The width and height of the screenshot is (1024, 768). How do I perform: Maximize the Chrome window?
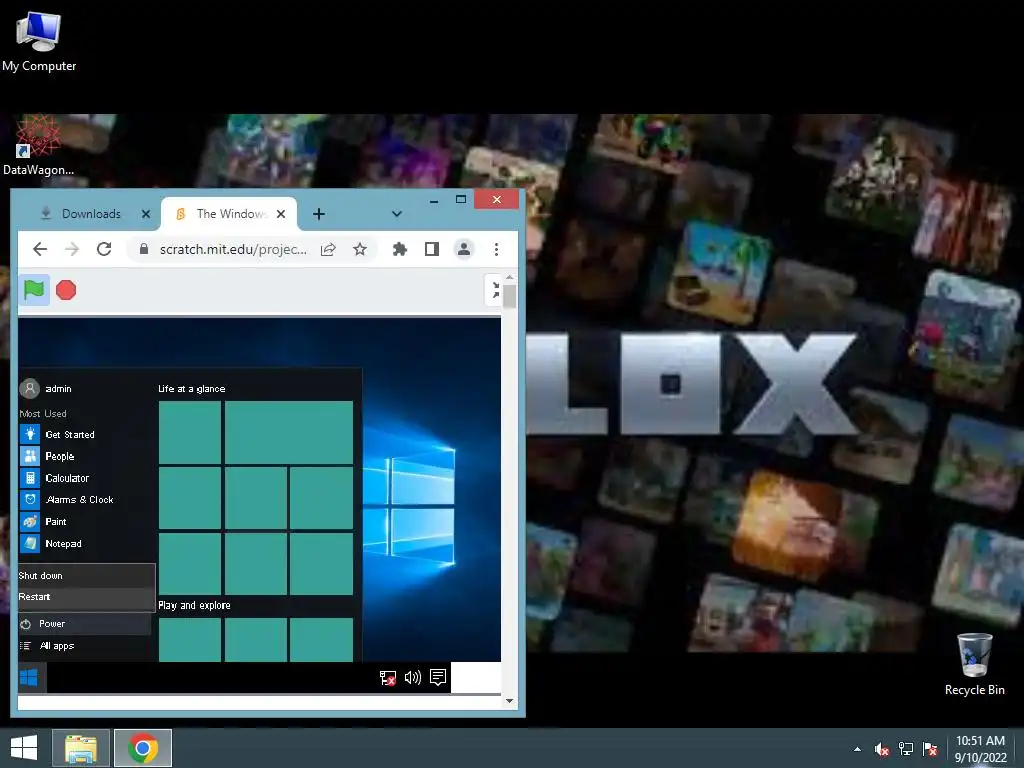(461, 200)
